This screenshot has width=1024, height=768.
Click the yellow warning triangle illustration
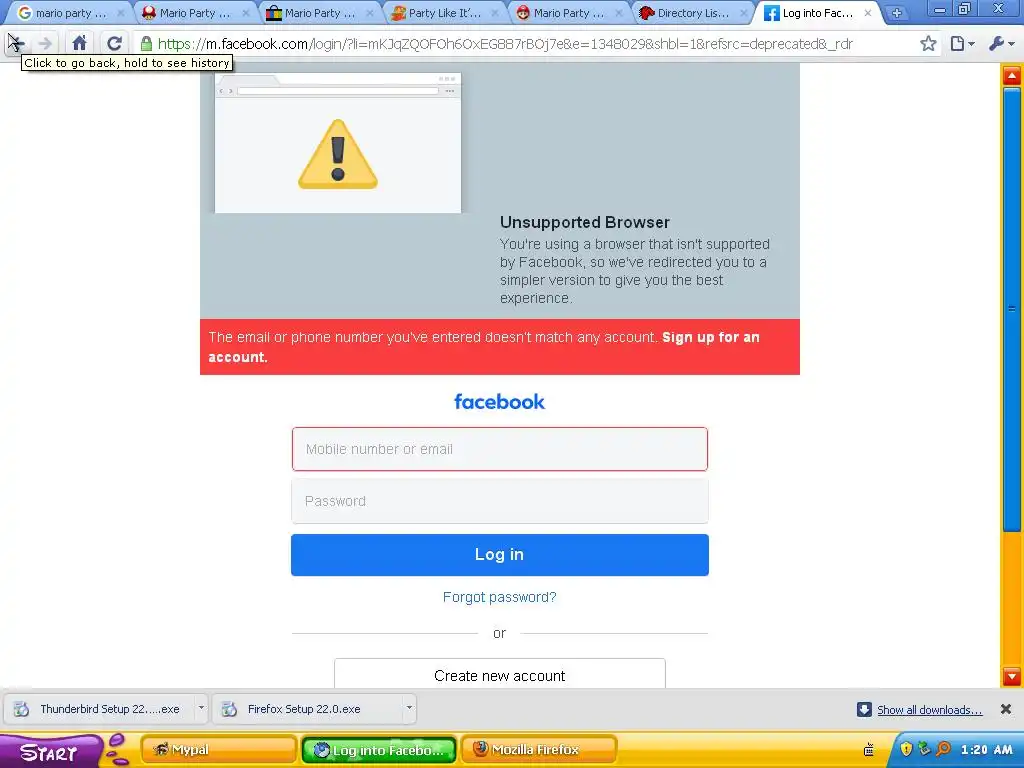338,155
